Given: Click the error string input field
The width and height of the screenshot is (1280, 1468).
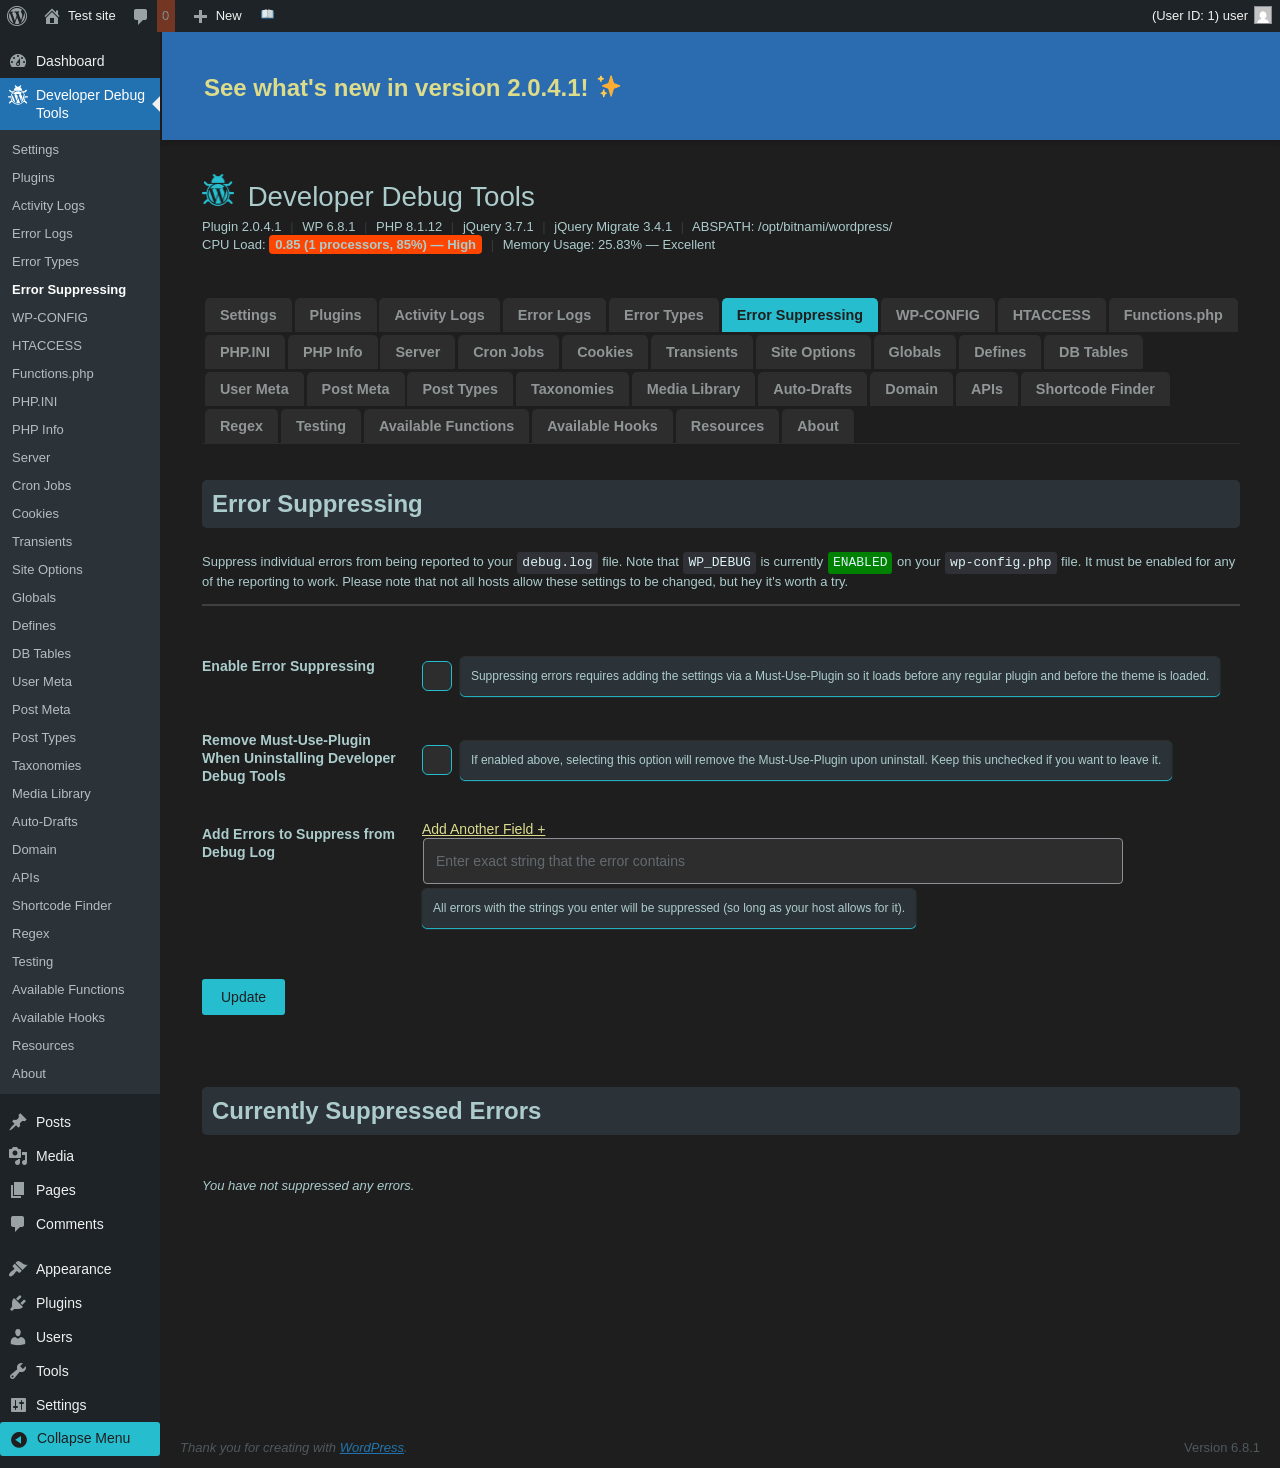Looking at the screenshot, I should click(772, 861).
